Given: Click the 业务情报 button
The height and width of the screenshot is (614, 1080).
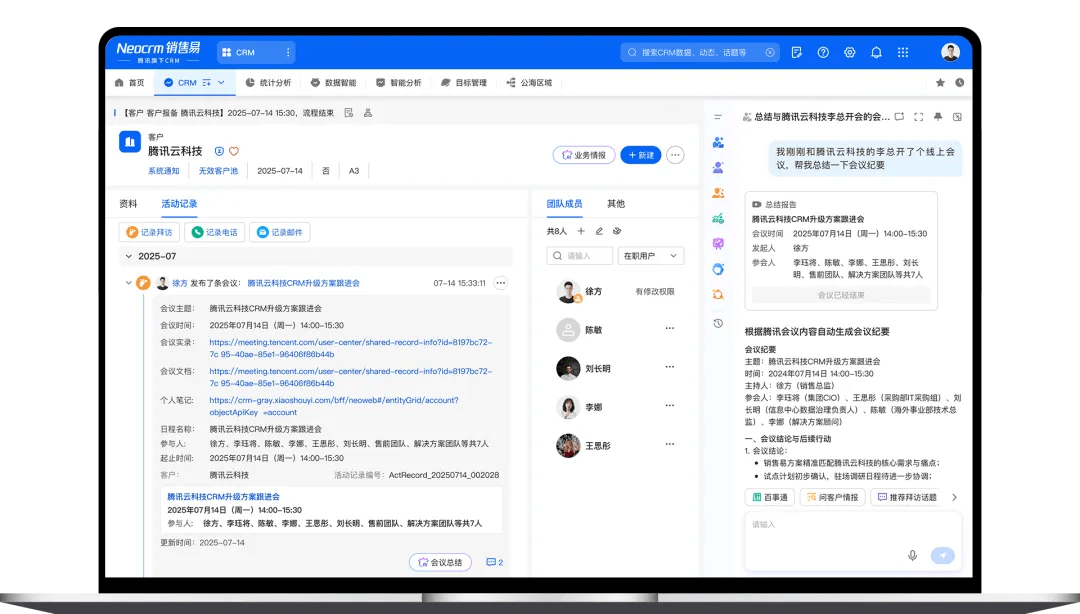Looking at the screenshot, I should (584, 155).
